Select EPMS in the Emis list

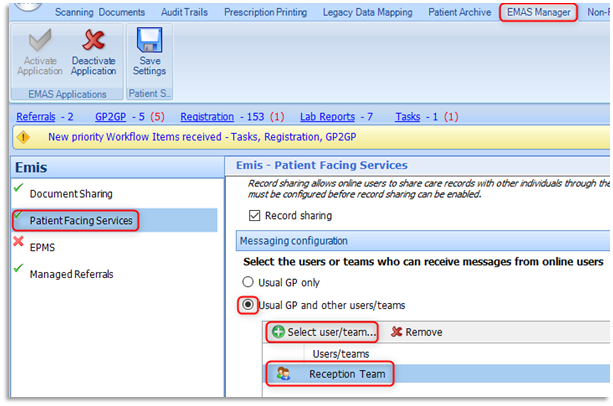pyautogui.click(x=42, y=248)
